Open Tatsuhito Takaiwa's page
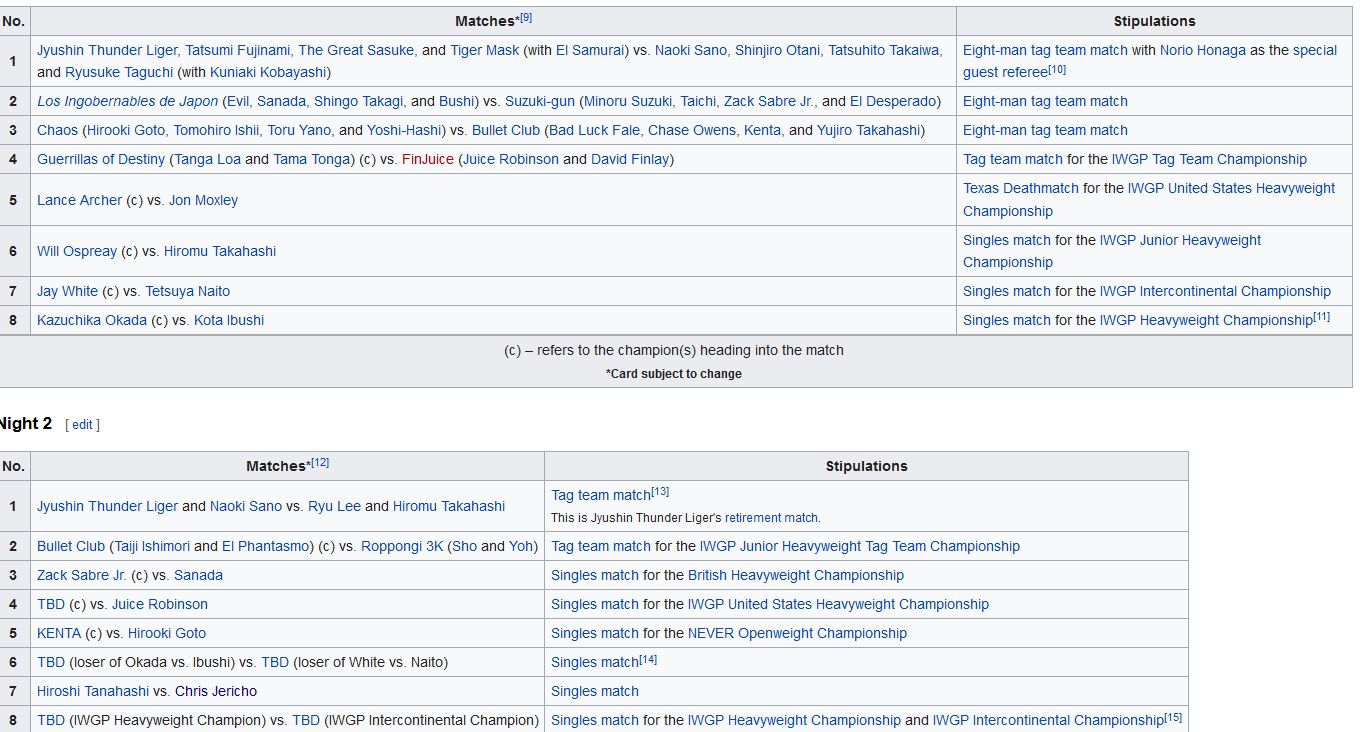Viewport: 1361px width, 732px height. (x=884, y=50)
